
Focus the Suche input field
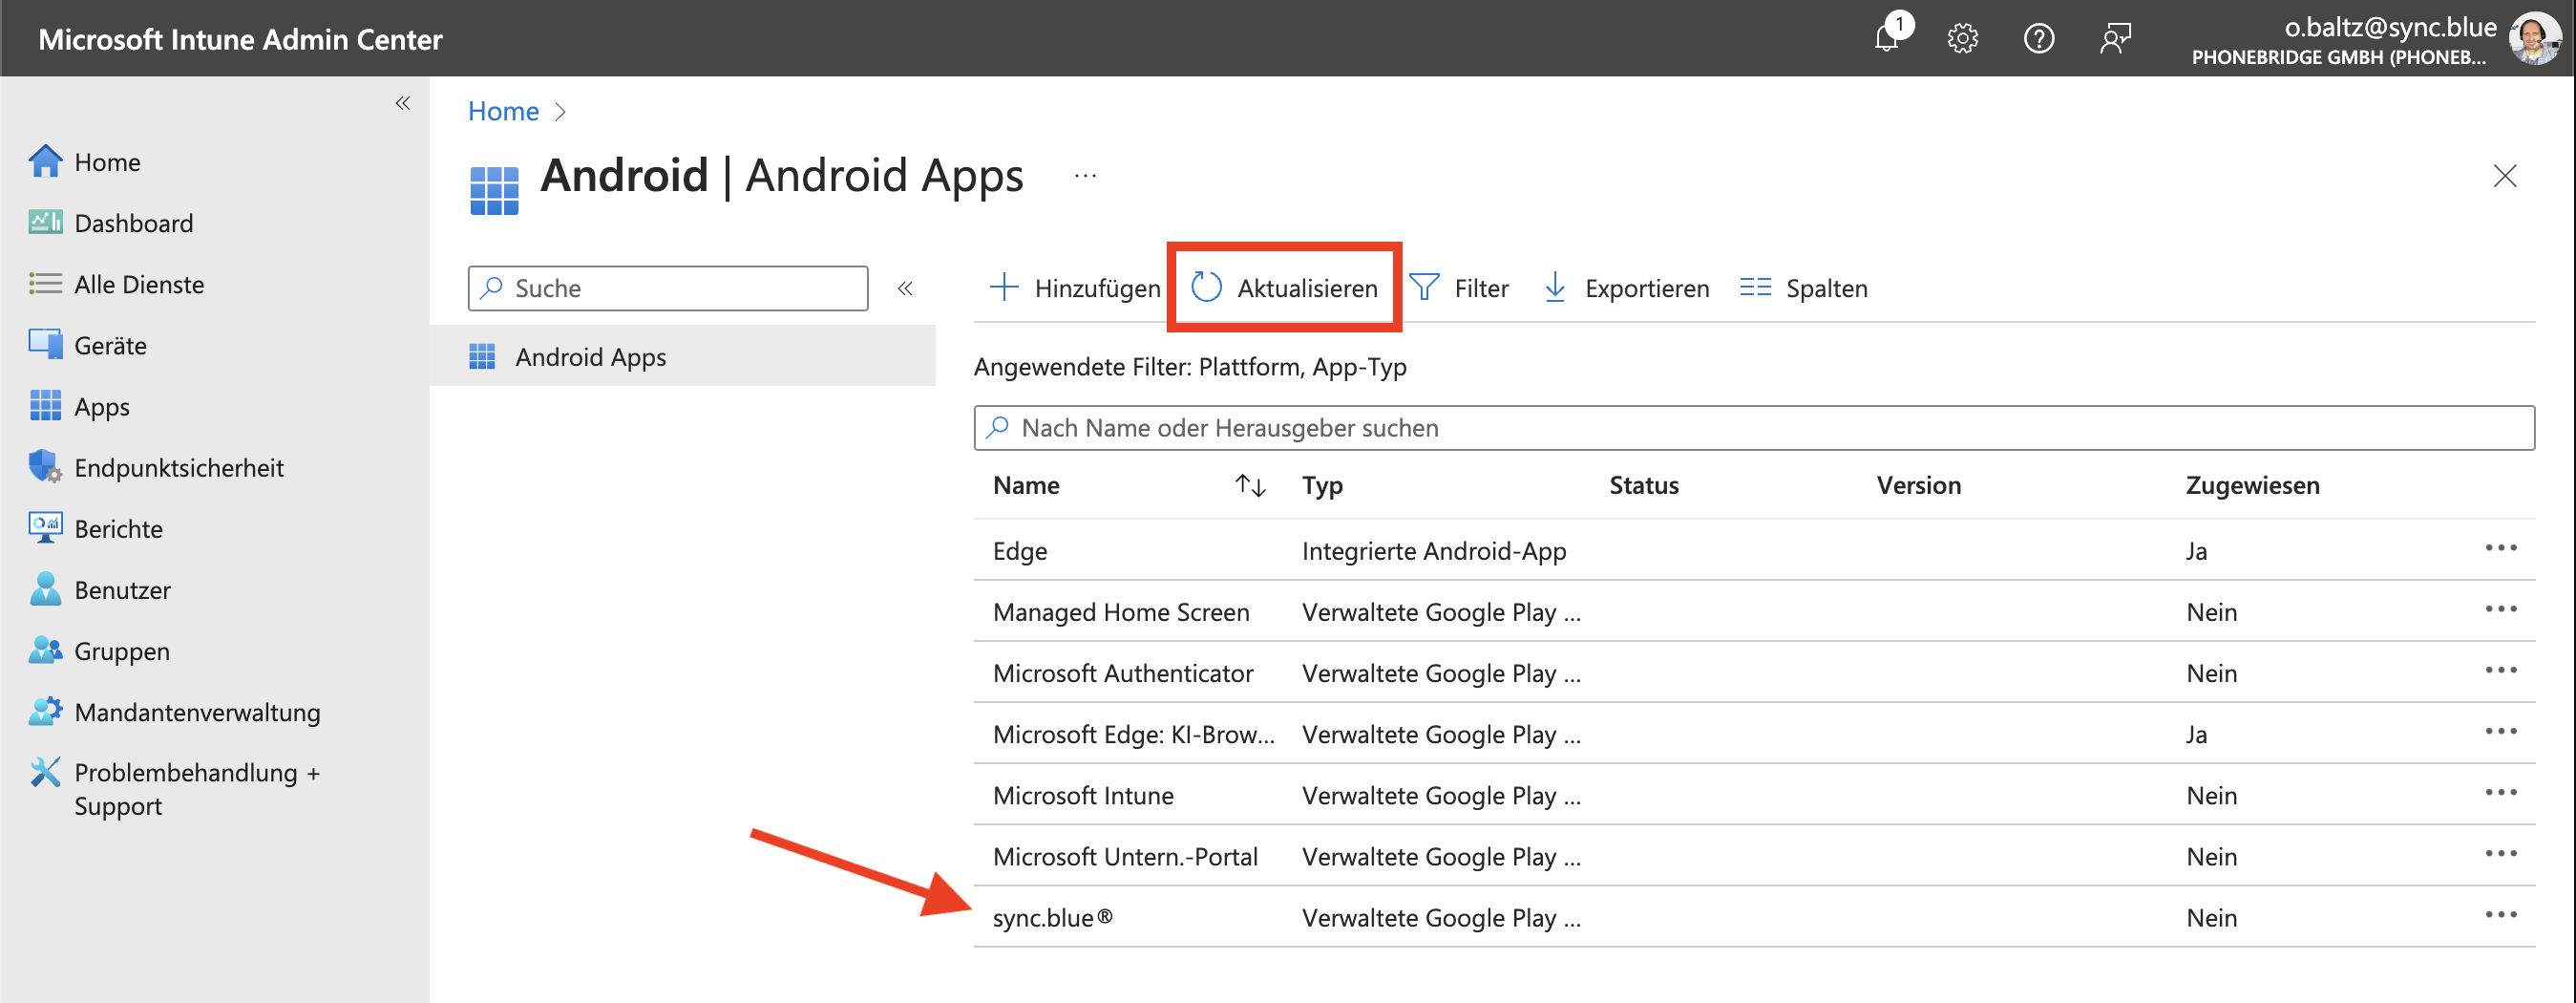[668, 287]
